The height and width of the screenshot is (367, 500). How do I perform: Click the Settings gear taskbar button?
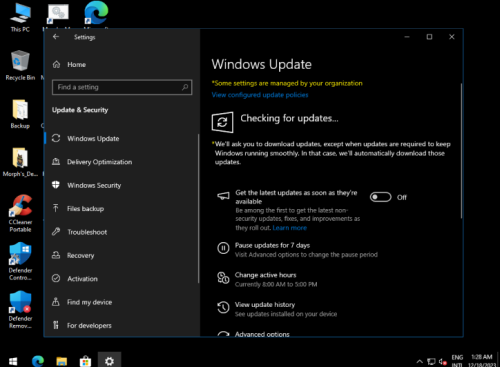pos(109,361)
